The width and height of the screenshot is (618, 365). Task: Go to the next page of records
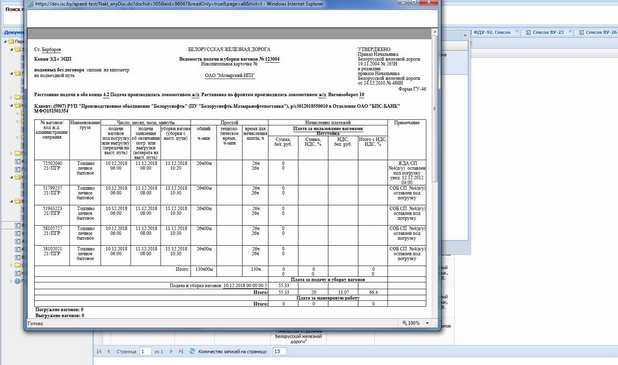171,351
